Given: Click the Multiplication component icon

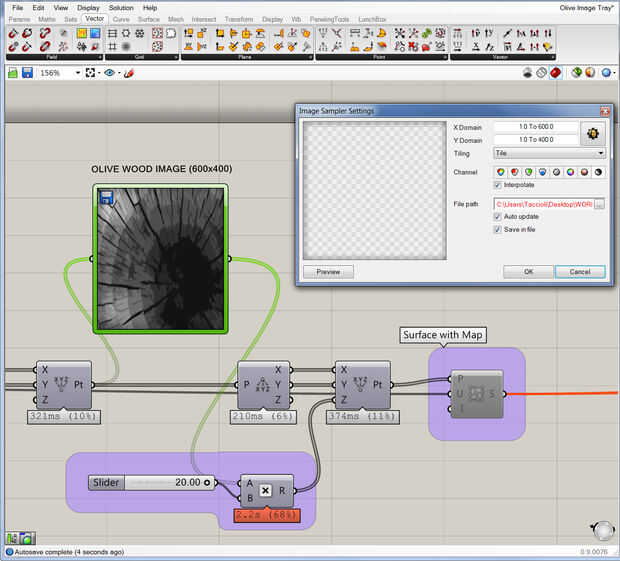Looking at the screenshot, I should coord(265,490).
